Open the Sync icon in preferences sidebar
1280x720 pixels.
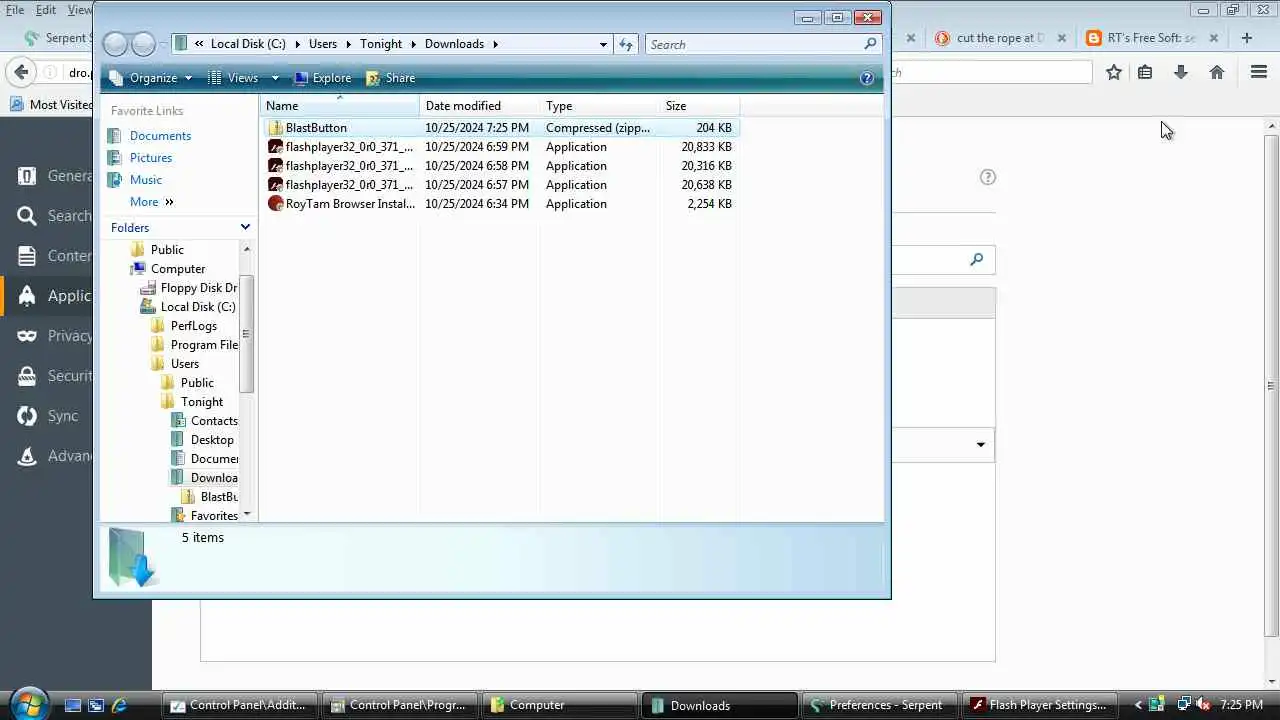click(27, 416)
